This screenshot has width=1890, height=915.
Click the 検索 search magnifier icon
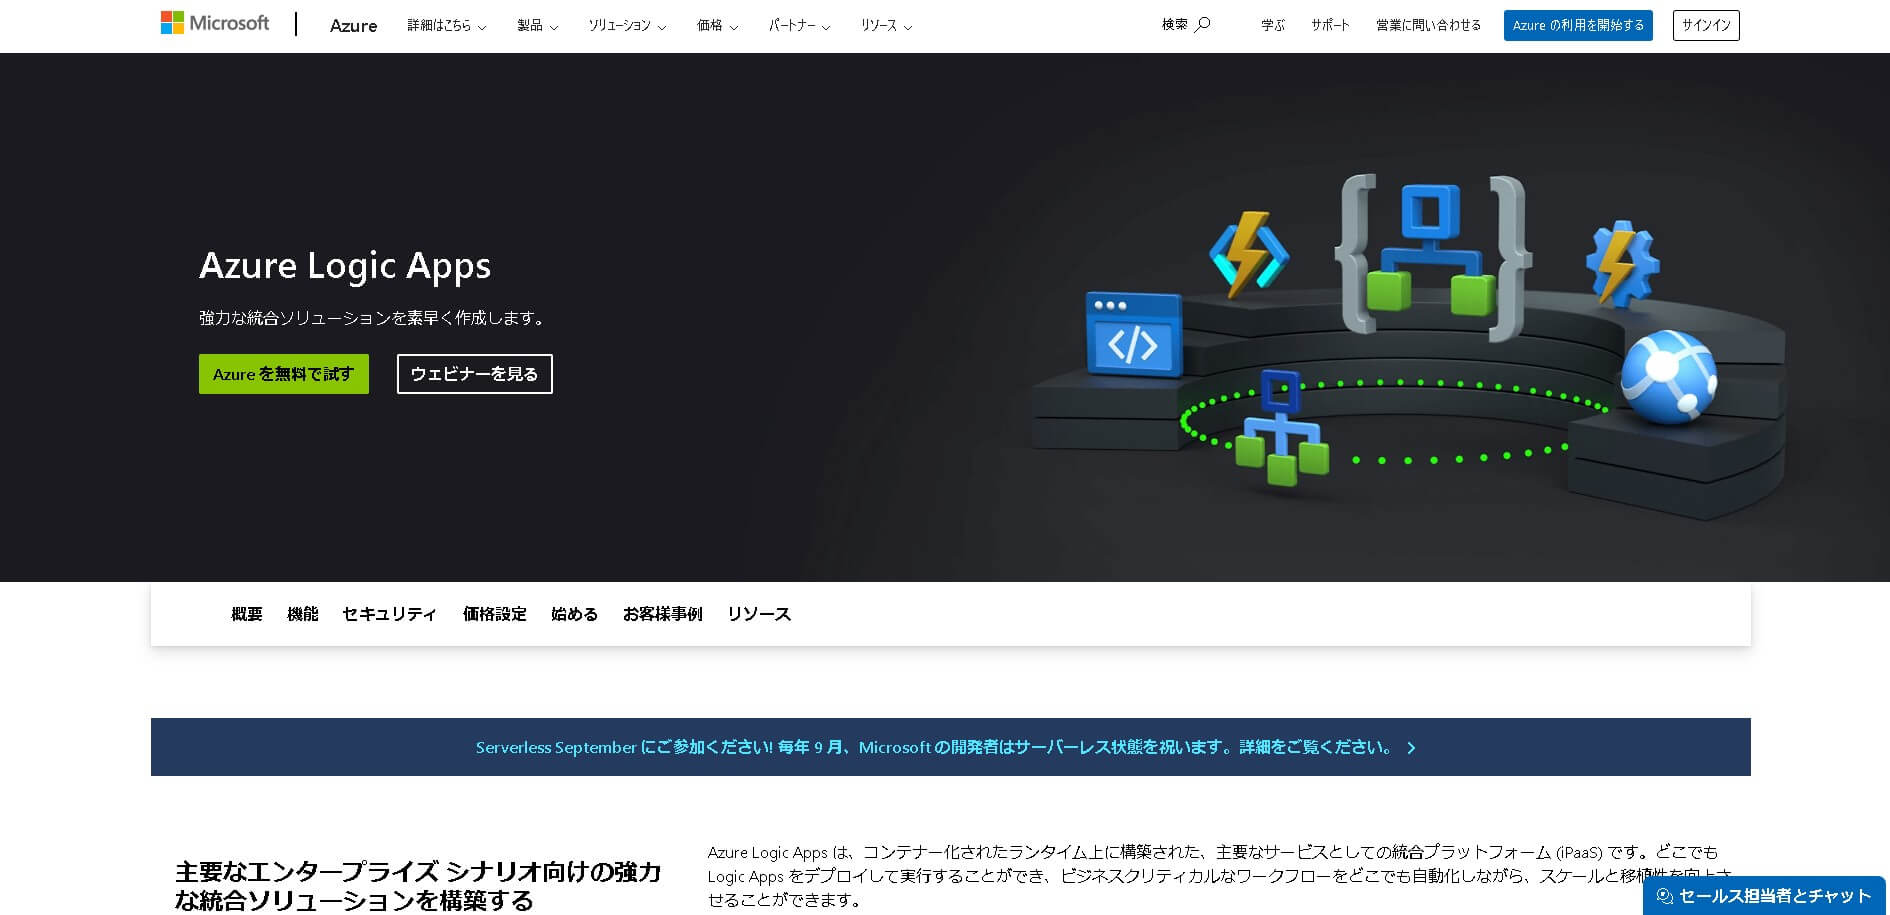[x=1203, y=25]
